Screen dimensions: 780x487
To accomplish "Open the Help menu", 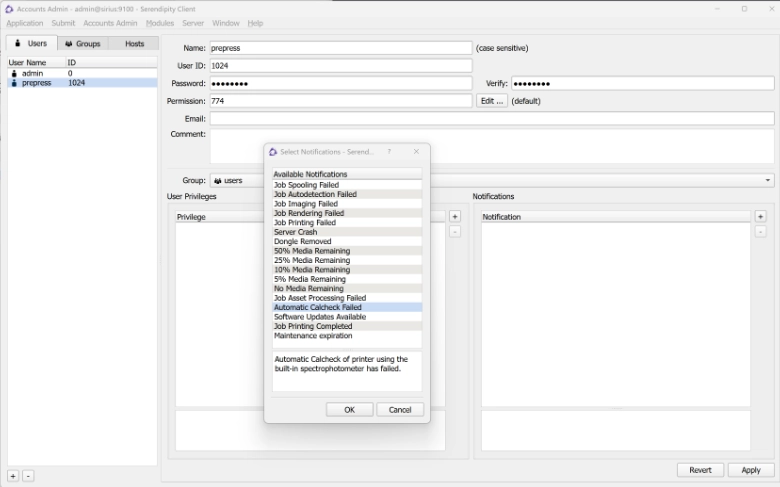I will 255,23.
